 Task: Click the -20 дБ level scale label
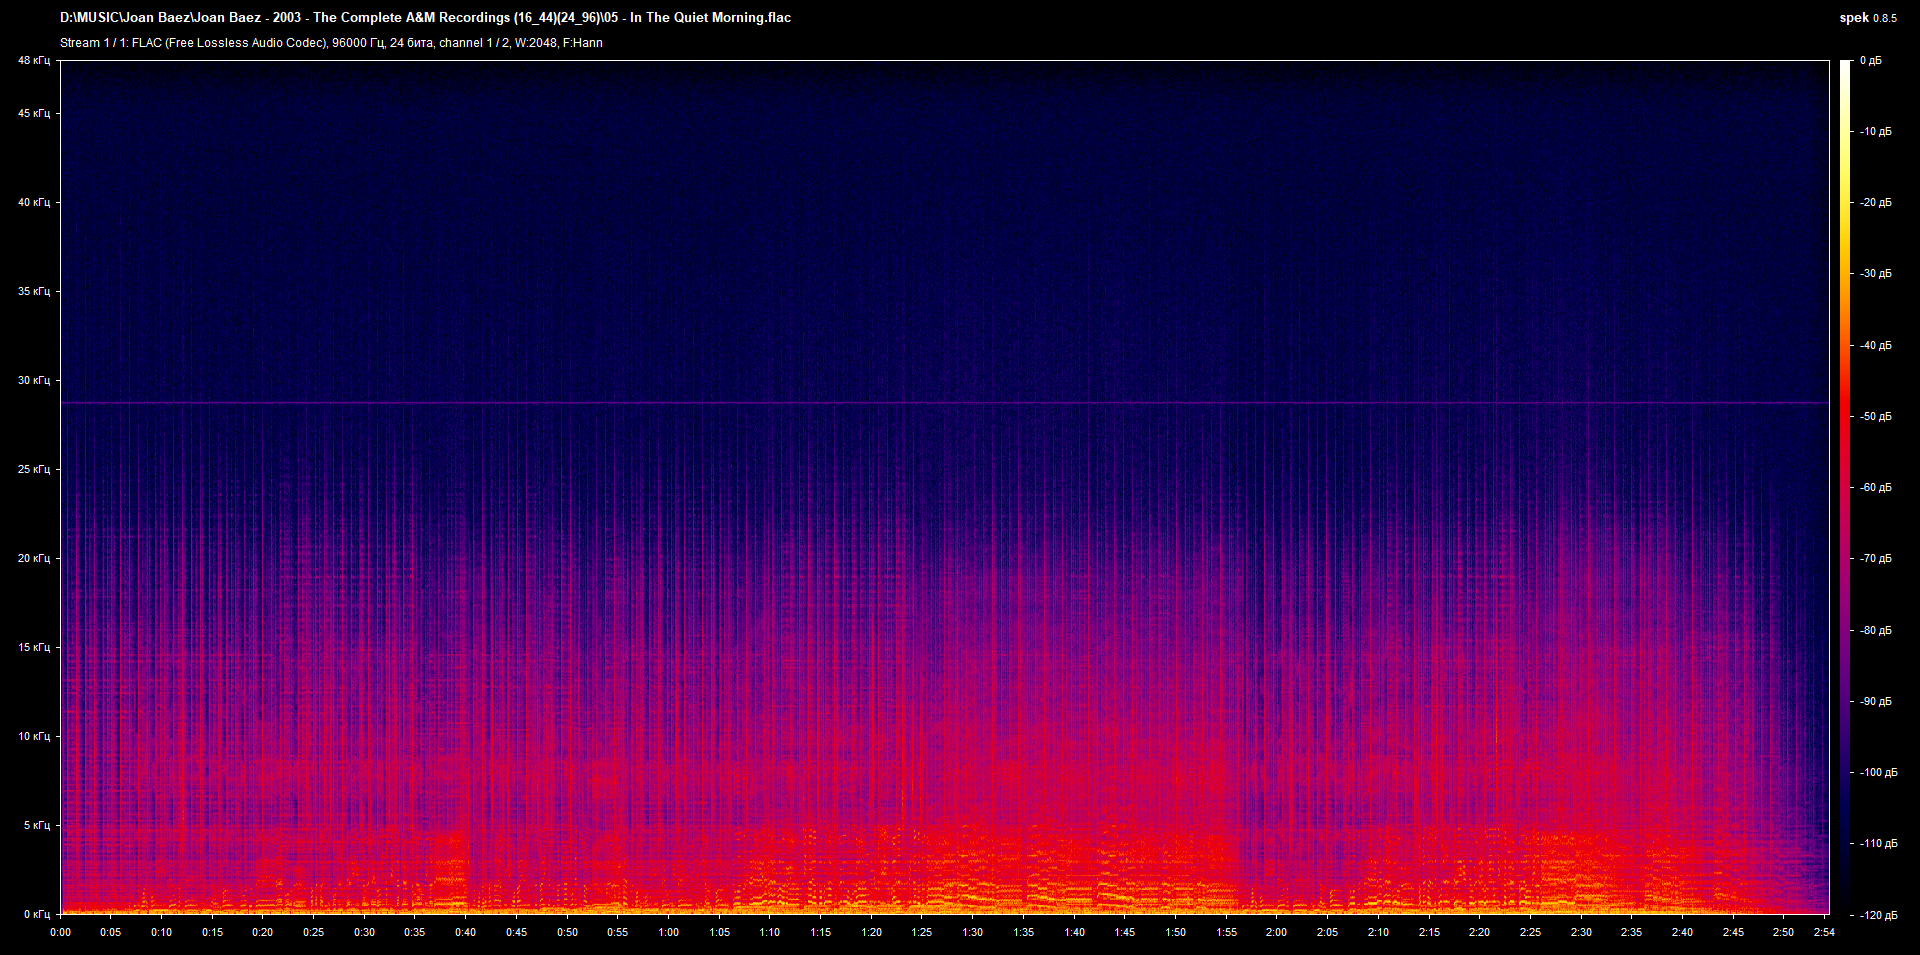tap(1876, 203)
